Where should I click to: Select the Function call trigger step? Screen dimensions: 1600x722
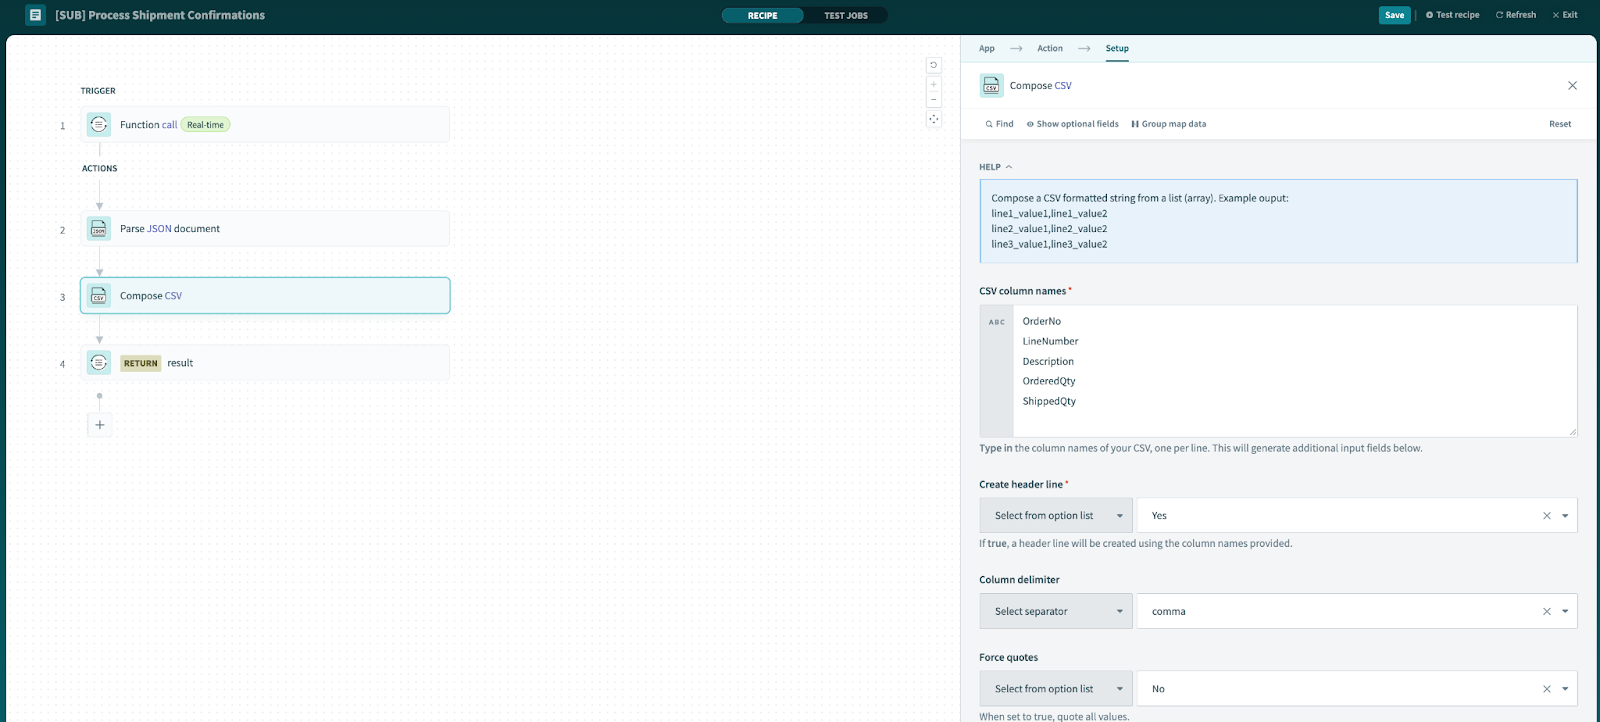point(265,125)
